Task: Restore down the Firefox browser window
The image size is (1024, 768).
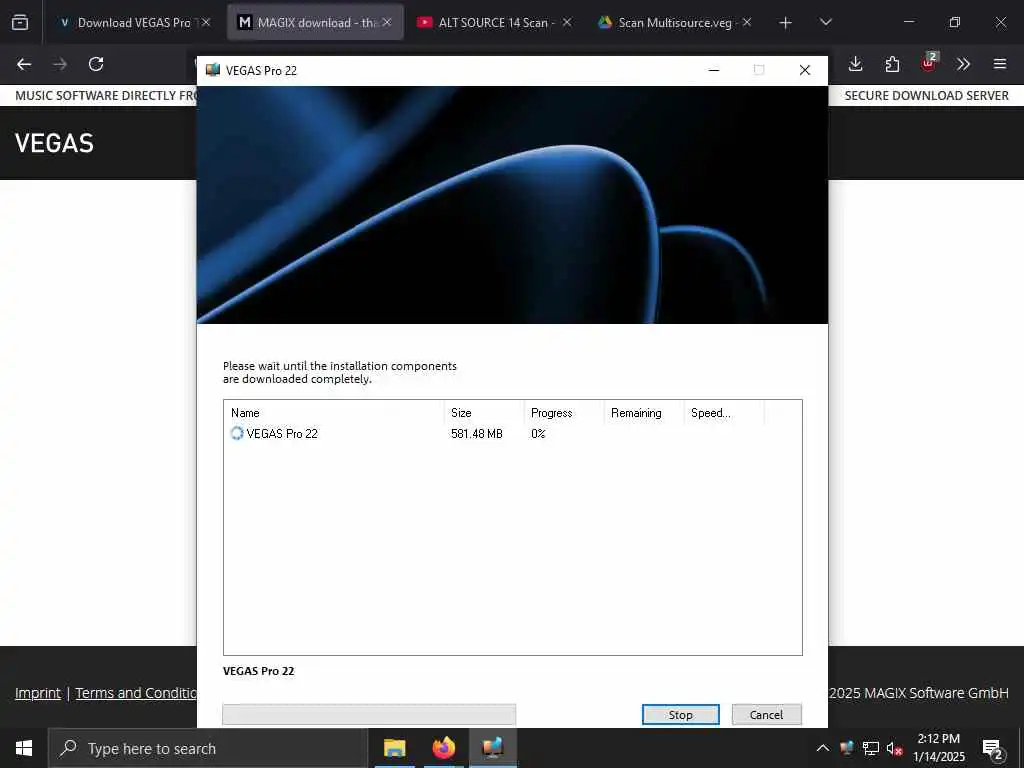Action: tap(955, 22)
